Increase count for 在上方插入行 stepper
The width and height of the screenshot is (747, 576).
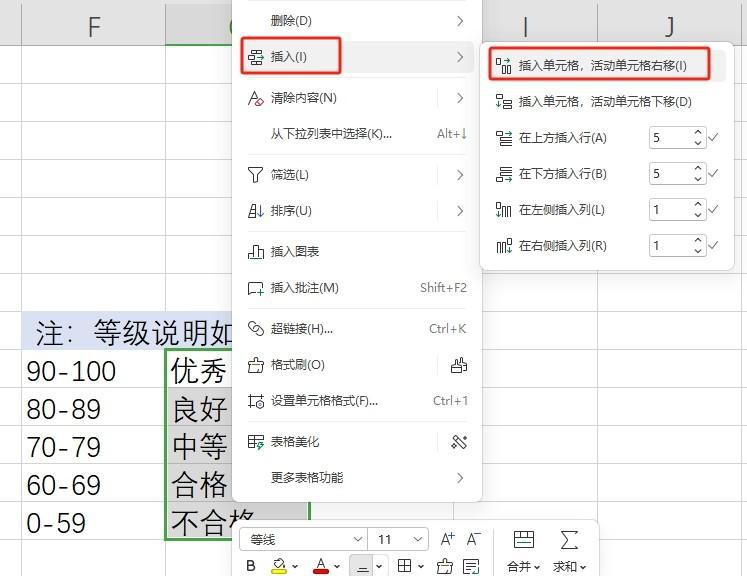click(x=698, y=132)
